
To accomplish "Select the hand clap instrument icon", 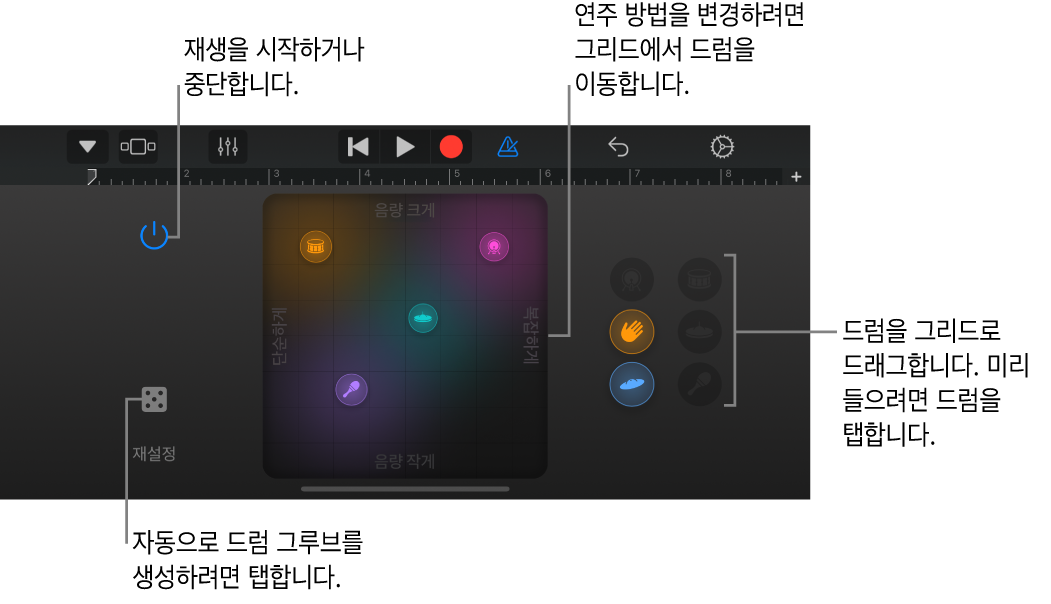I will 632,331.
